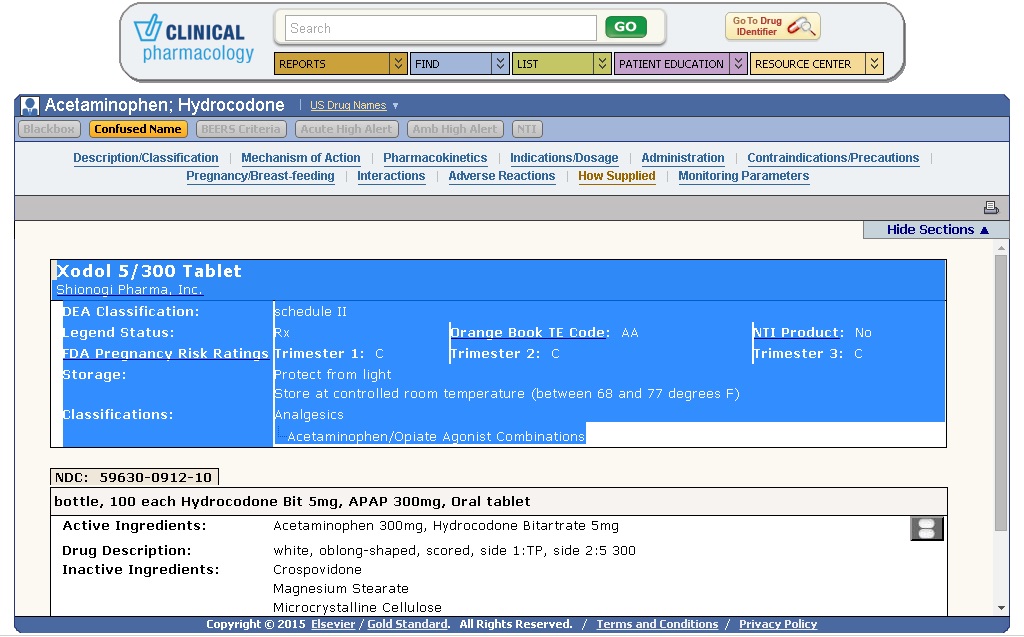The width and height of the screenshot is (1024, 637).
Task: Click the bottle, 100 each Hydrocodone description
Action: click(x=292, y=502)
